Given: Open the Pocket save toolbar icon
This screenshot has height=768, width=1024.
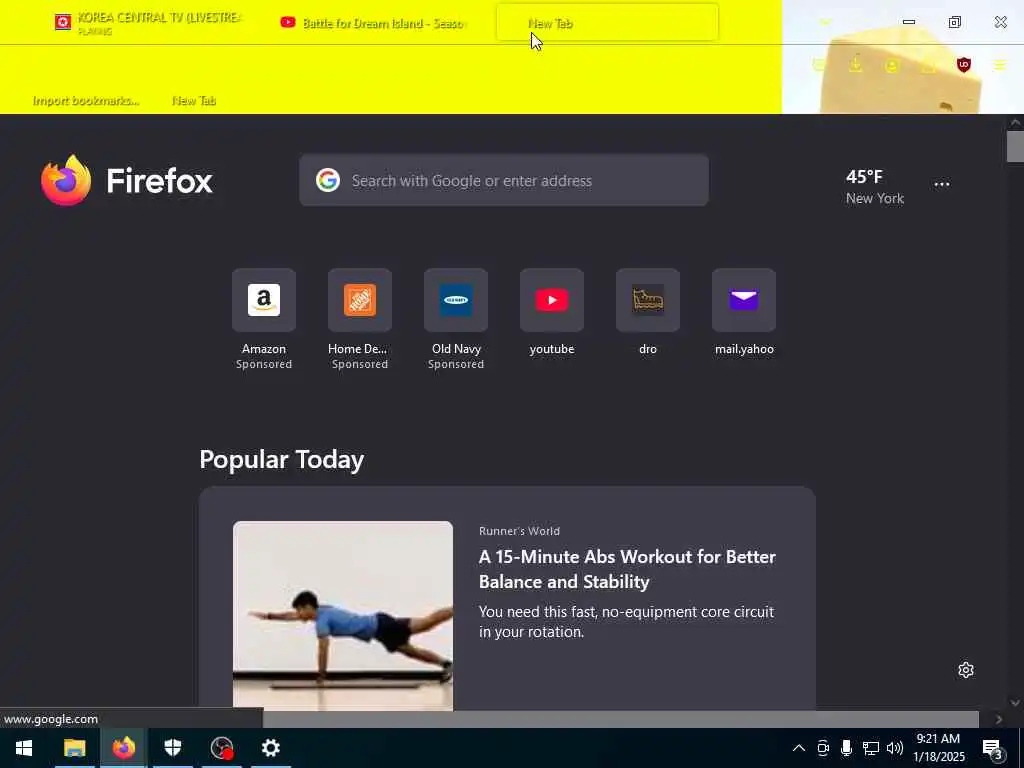Looking at the screenshot, I should [x=819, y=65].
